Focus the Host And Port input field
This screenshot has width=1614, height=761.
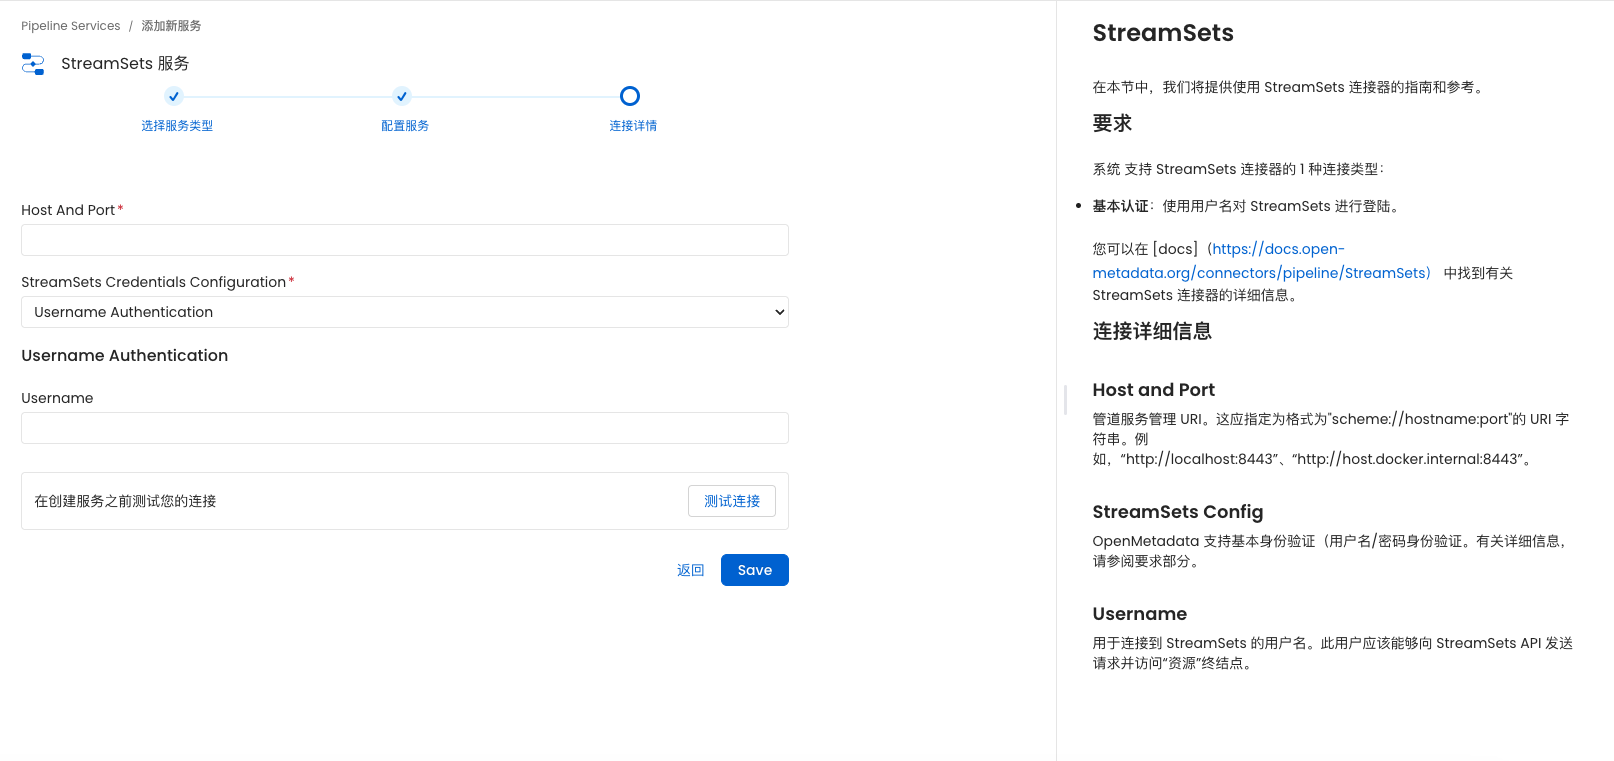[405, 240]
